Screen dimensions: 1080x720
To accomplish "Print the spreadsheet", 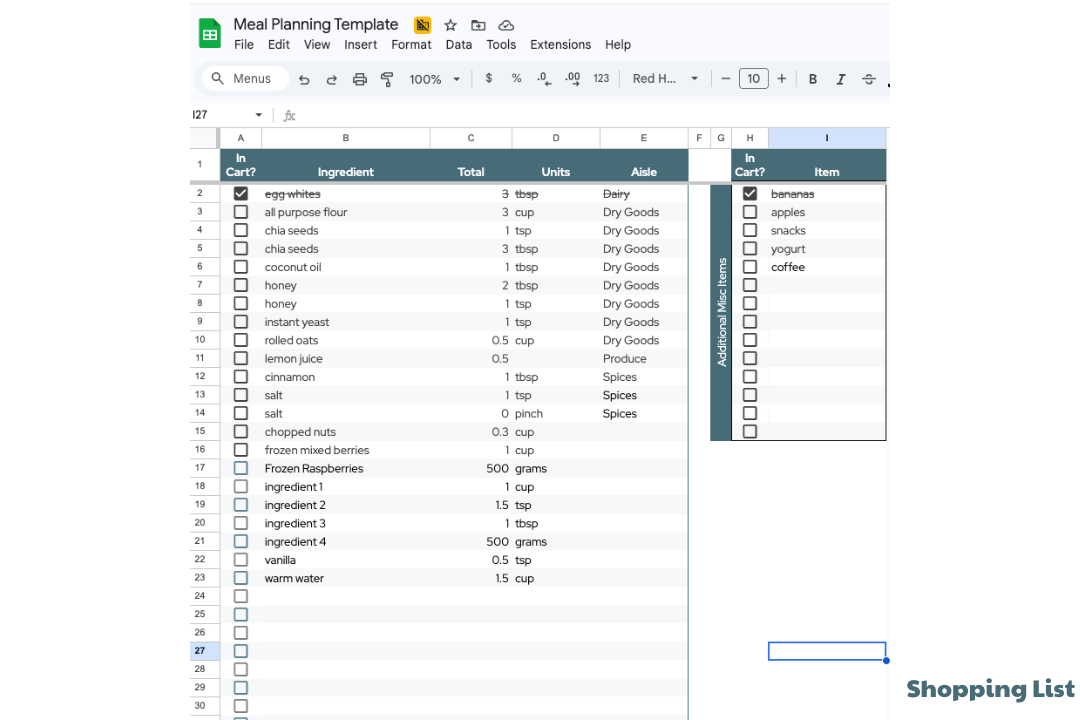I will pos(360,79).
